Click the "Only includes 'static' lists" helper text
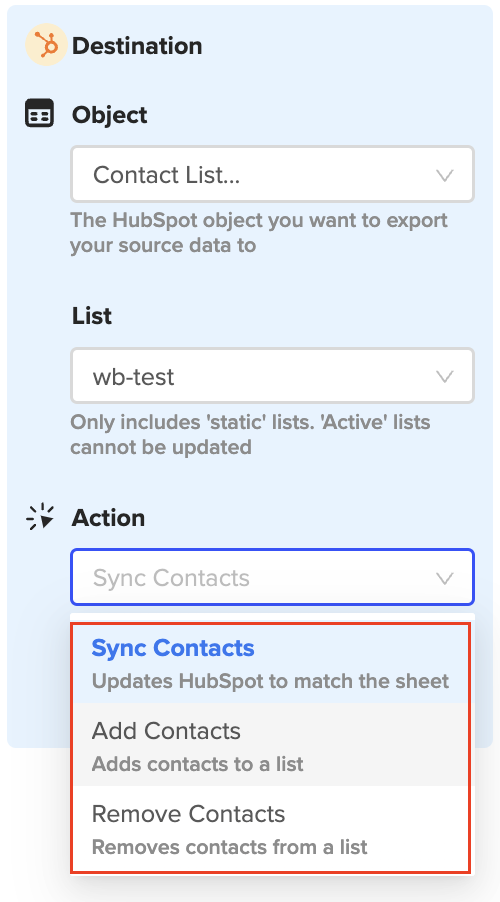500x902 pixels. 250,434
